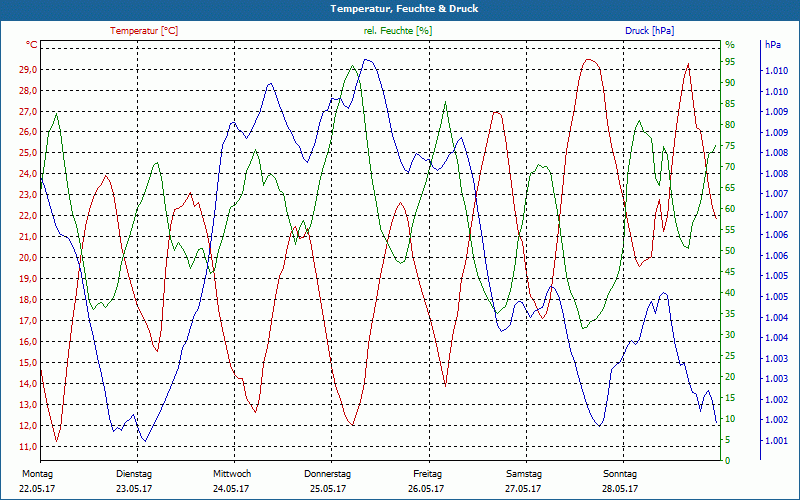The image size is (800, 500).
Task: Click the '24,0' temperature axis value
Action: pos(28,173)
